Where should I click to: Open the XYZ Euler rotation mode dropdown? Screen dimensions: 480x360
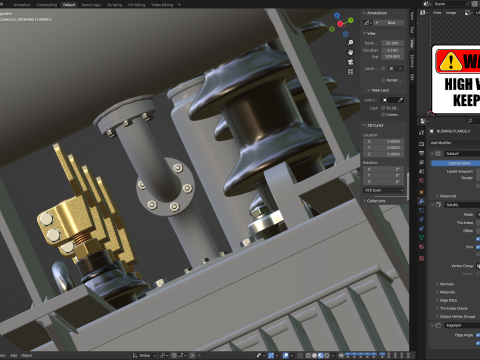pyautogui.click(x=384, y=190)
